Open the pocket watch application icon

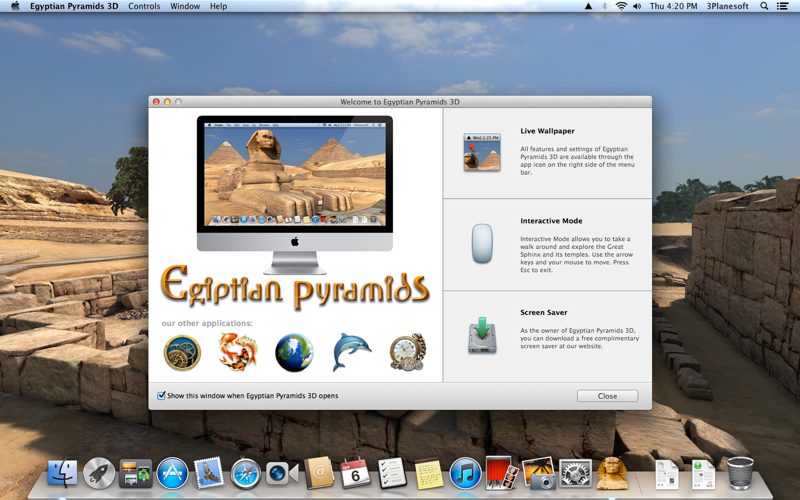click(408, 352)
